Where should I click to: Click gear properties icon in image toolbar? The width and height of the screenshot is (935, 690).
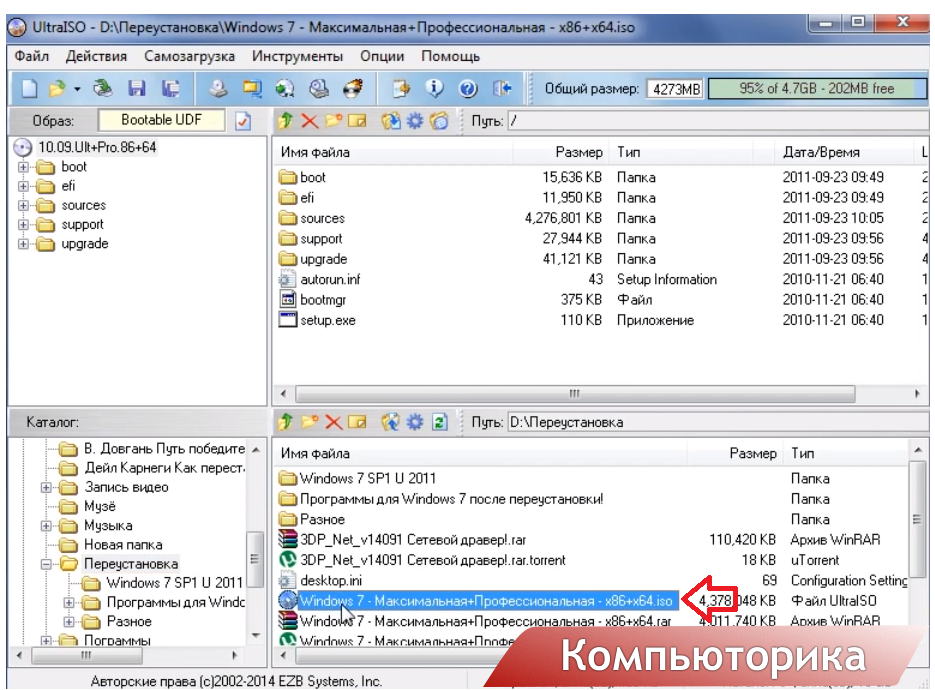point(415,121)
